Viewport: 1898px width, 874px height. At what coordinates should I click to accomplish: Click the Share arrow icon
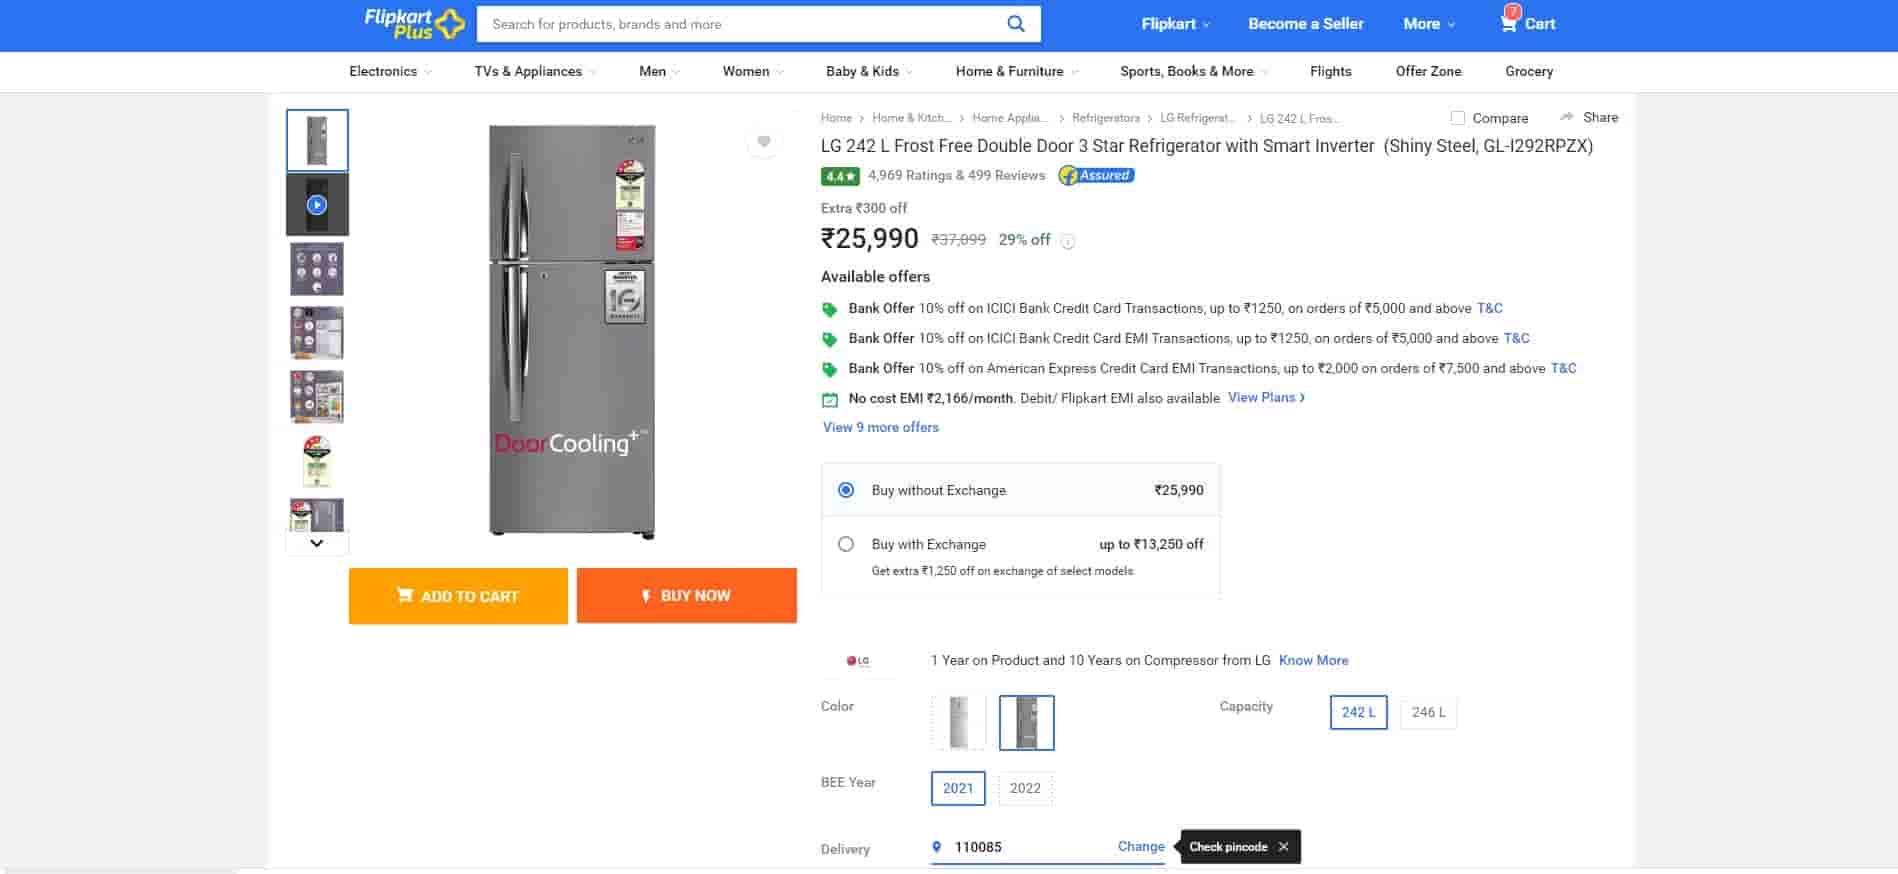1567,117
